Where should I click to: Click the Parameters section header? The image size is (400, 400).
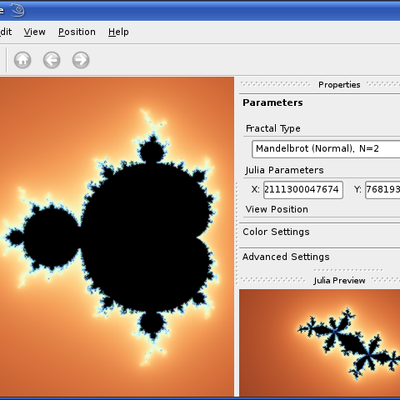point(273,103)
